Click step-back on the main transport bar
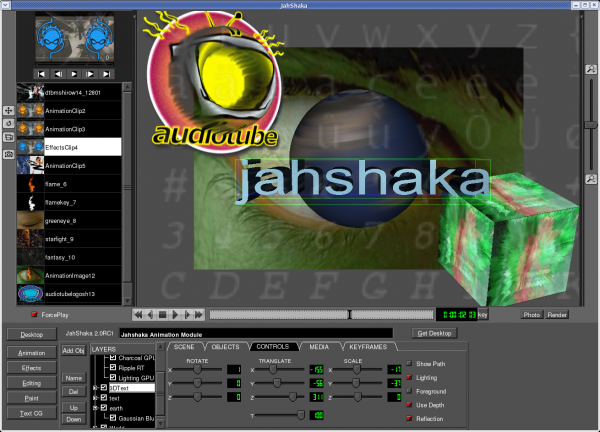 pyautogui.click(x=150, y=315)
